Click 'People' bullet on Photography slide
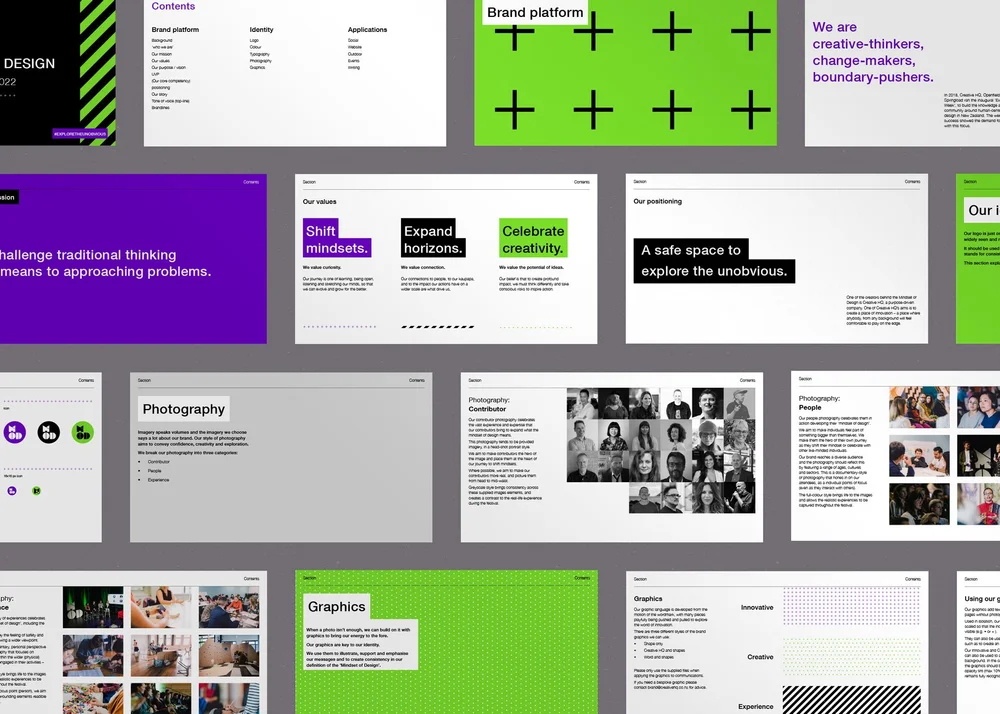 click(154, 470)
